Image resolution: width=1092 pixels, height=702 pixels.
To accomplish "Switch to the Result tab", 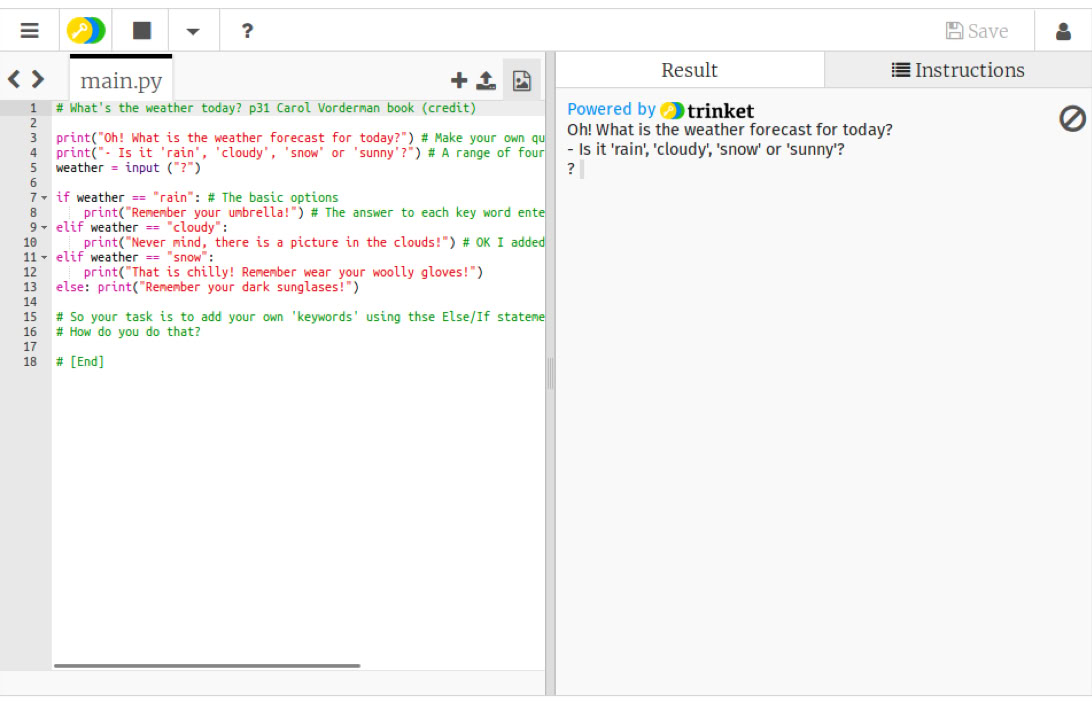I will click(689, 70).
